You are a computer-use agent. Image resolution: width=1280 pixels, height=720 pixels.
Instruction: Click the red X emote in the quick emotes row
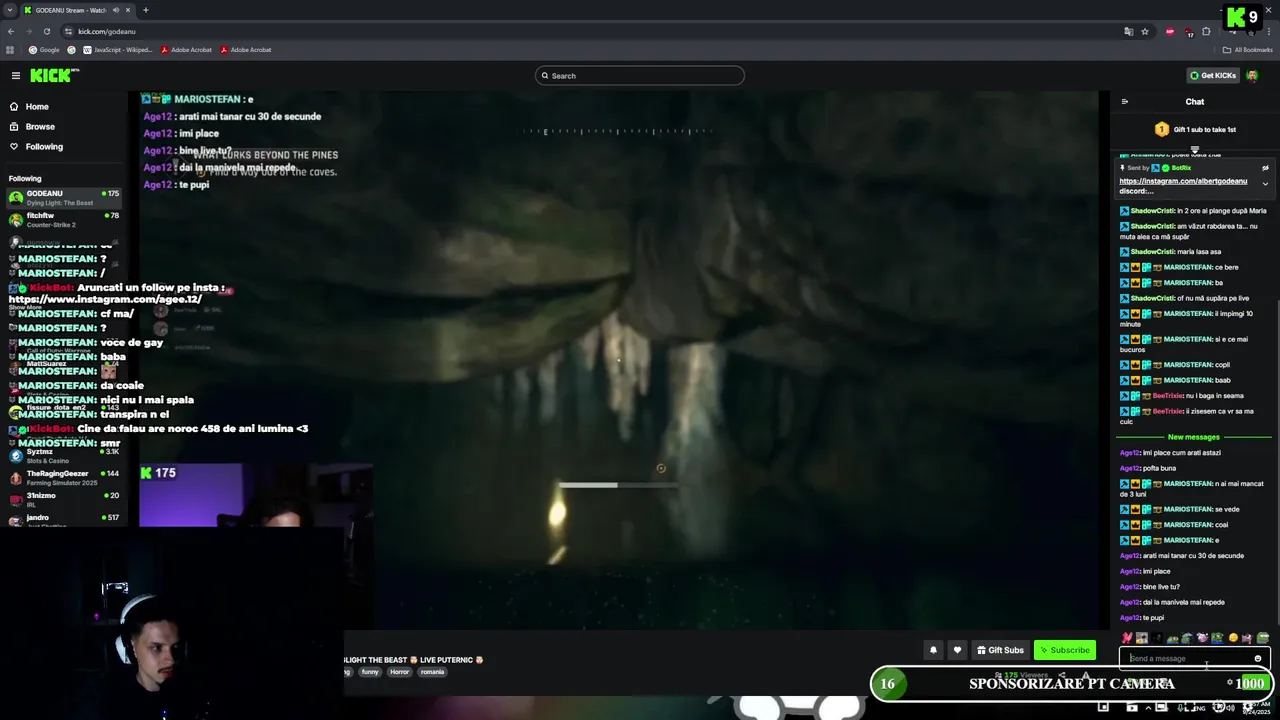pyautogui.click(x=1127, y=638)
